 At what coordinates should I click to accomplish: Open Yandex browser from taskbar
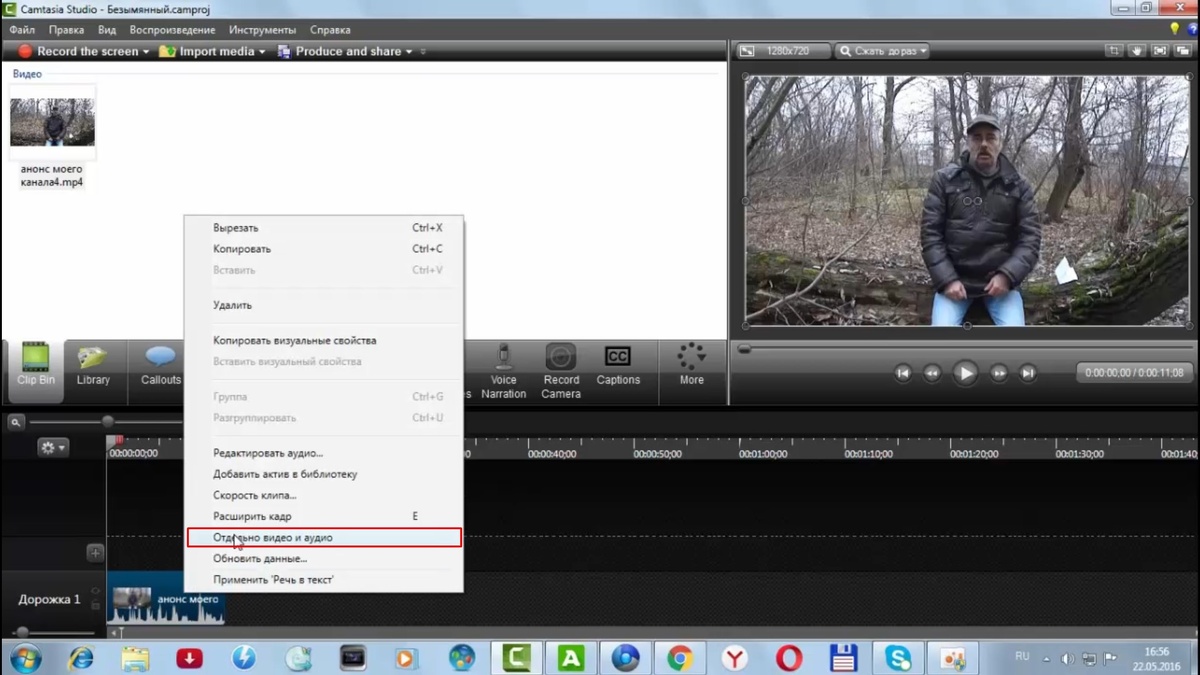coord(735,658)
